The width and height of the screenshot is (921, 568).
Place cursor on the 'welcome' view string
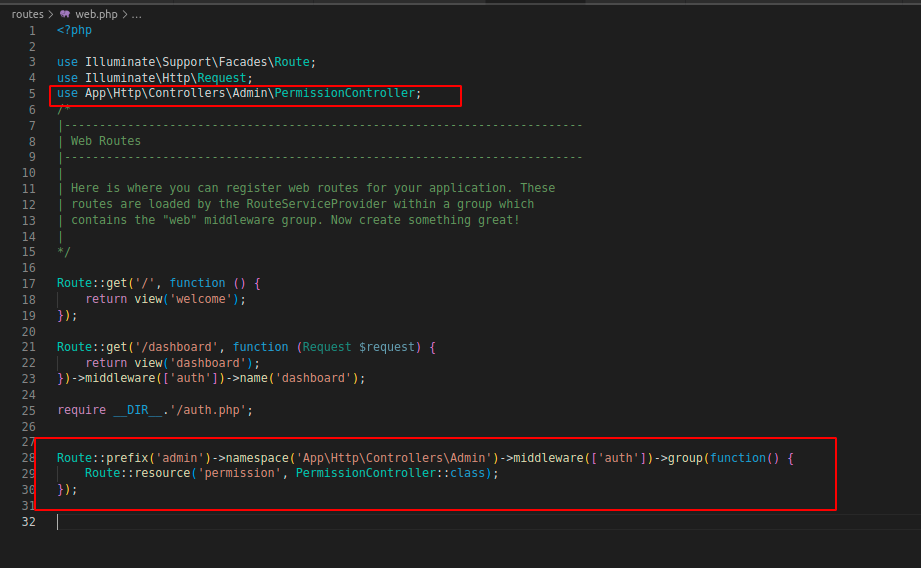(x=205, y=299)
